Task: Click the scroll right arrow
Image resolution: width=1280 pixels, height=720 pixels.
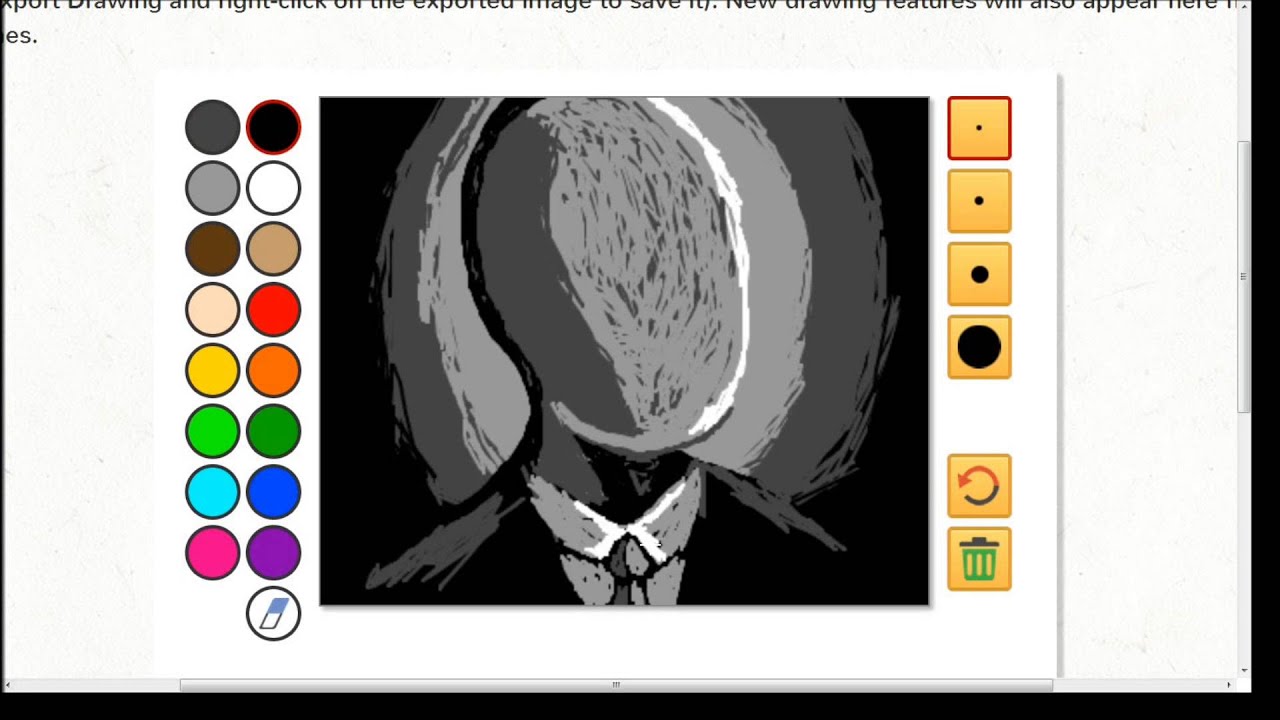Action: [1229, 685]
